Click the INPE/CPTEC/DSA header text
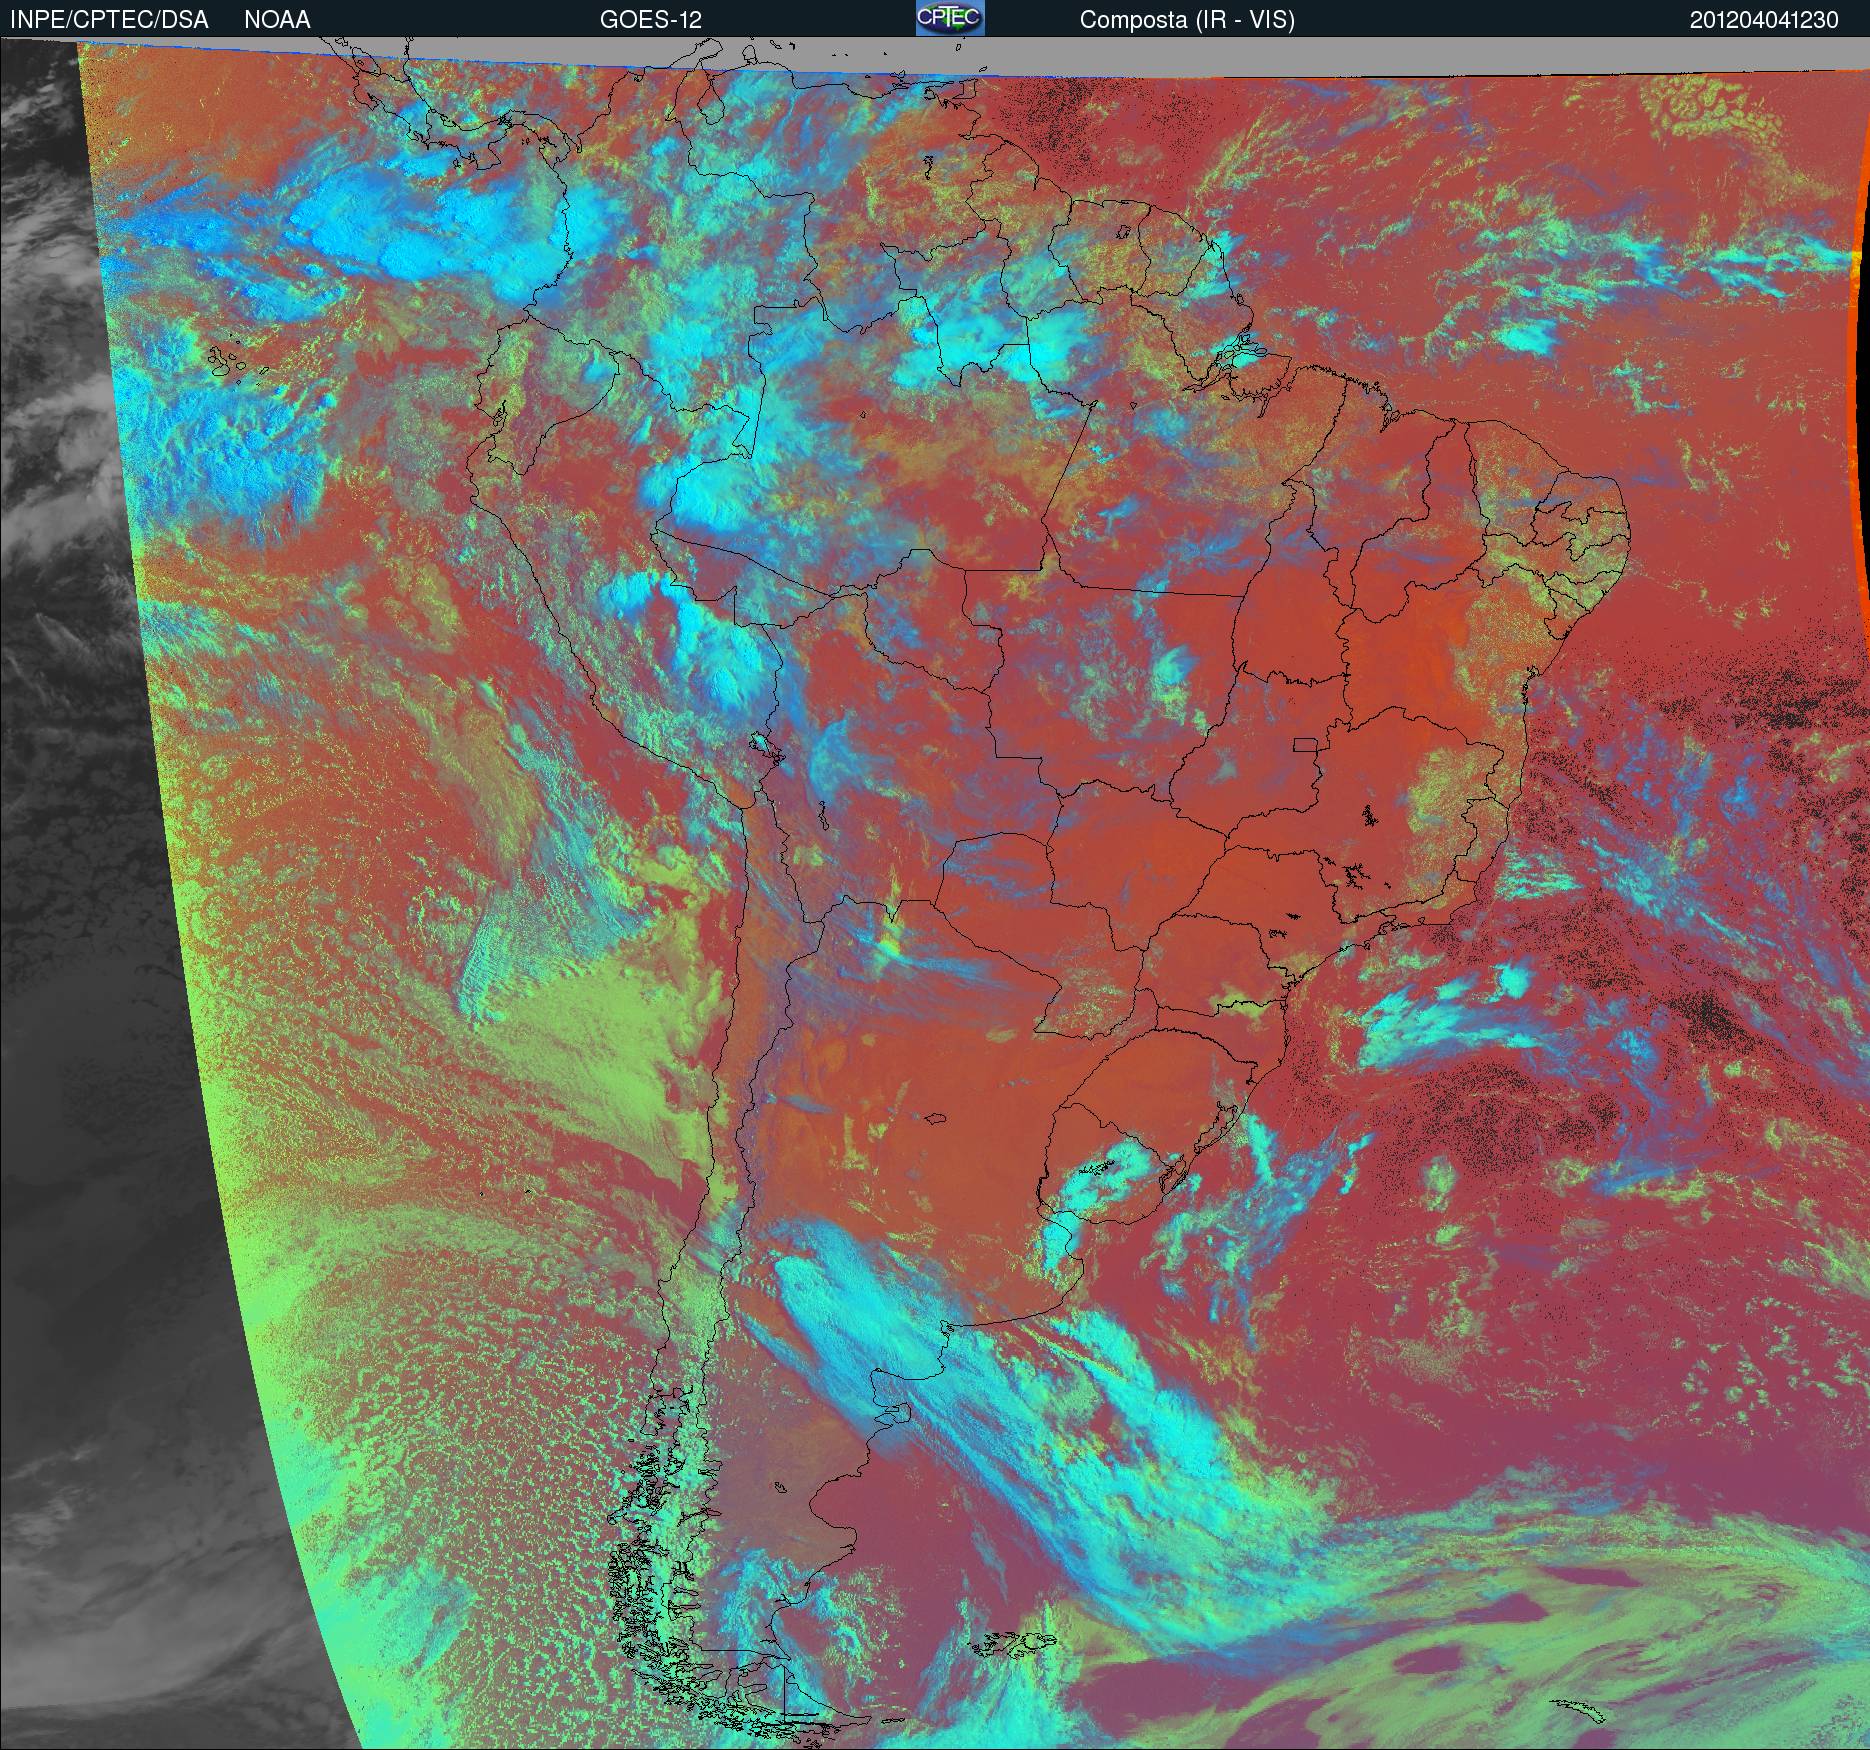The width and height of the screenshot is (1870, 1750). coord(109,20)
